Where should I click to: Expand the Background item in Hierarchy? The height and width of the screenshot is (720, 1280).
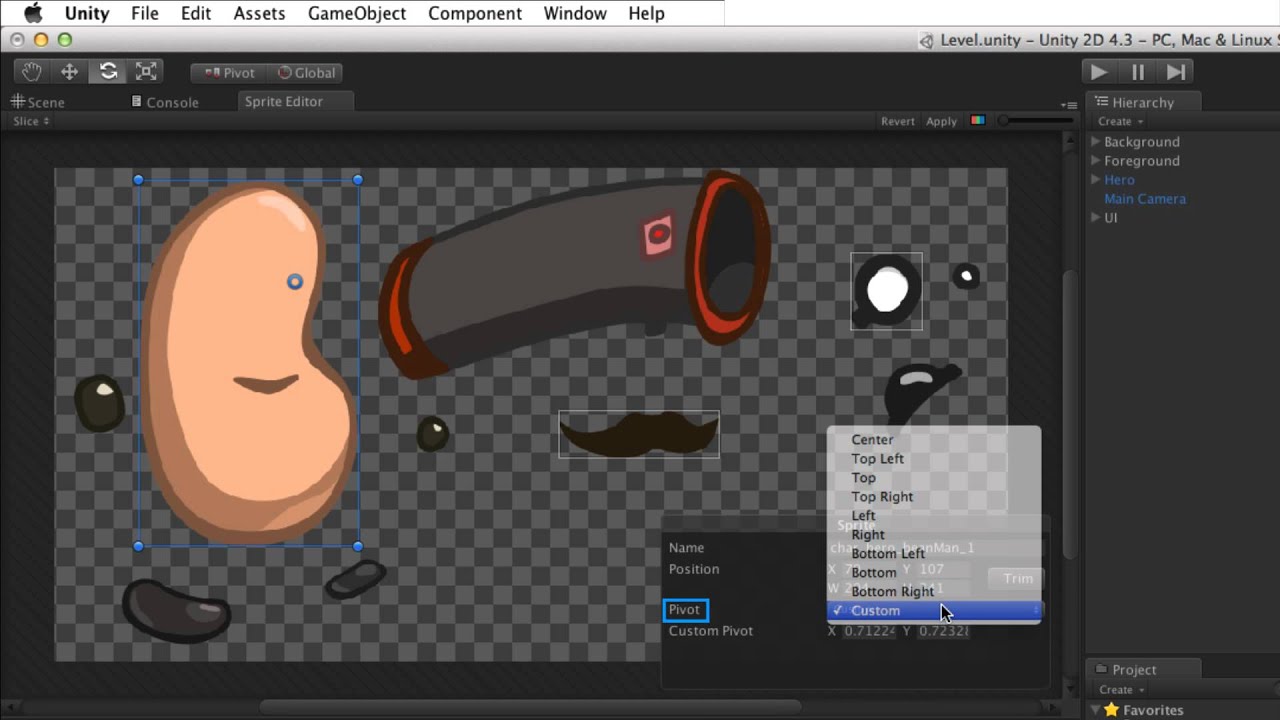(x=1096, y=142)
